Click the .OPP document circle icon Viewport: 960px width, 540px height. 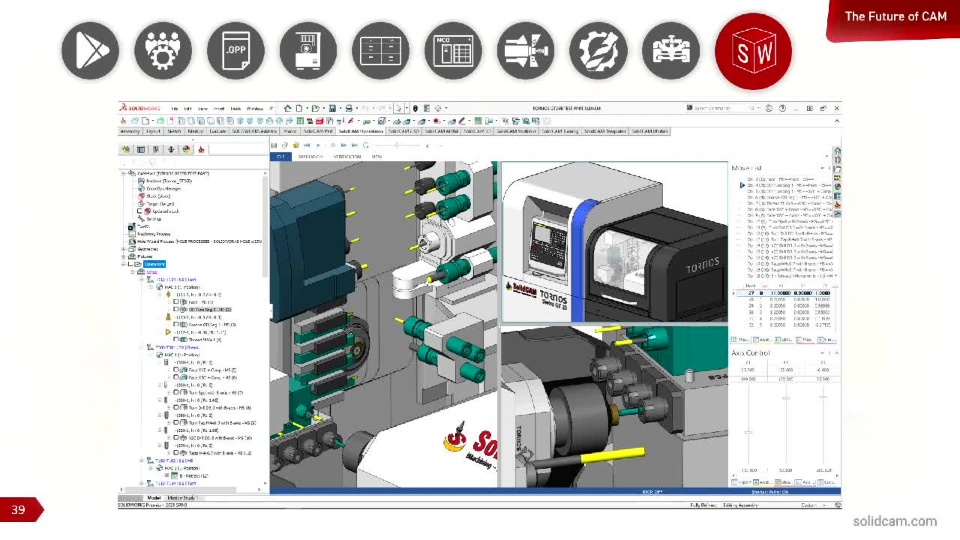[x=236, y=50]
